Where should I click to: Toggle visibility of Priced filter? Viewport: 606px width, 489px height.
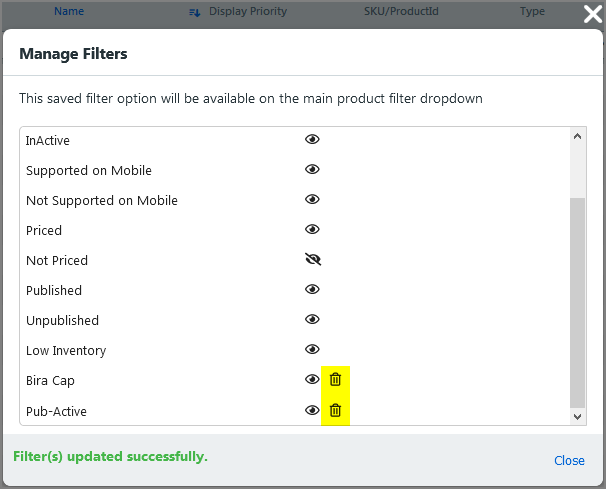[x=312, y=230]
